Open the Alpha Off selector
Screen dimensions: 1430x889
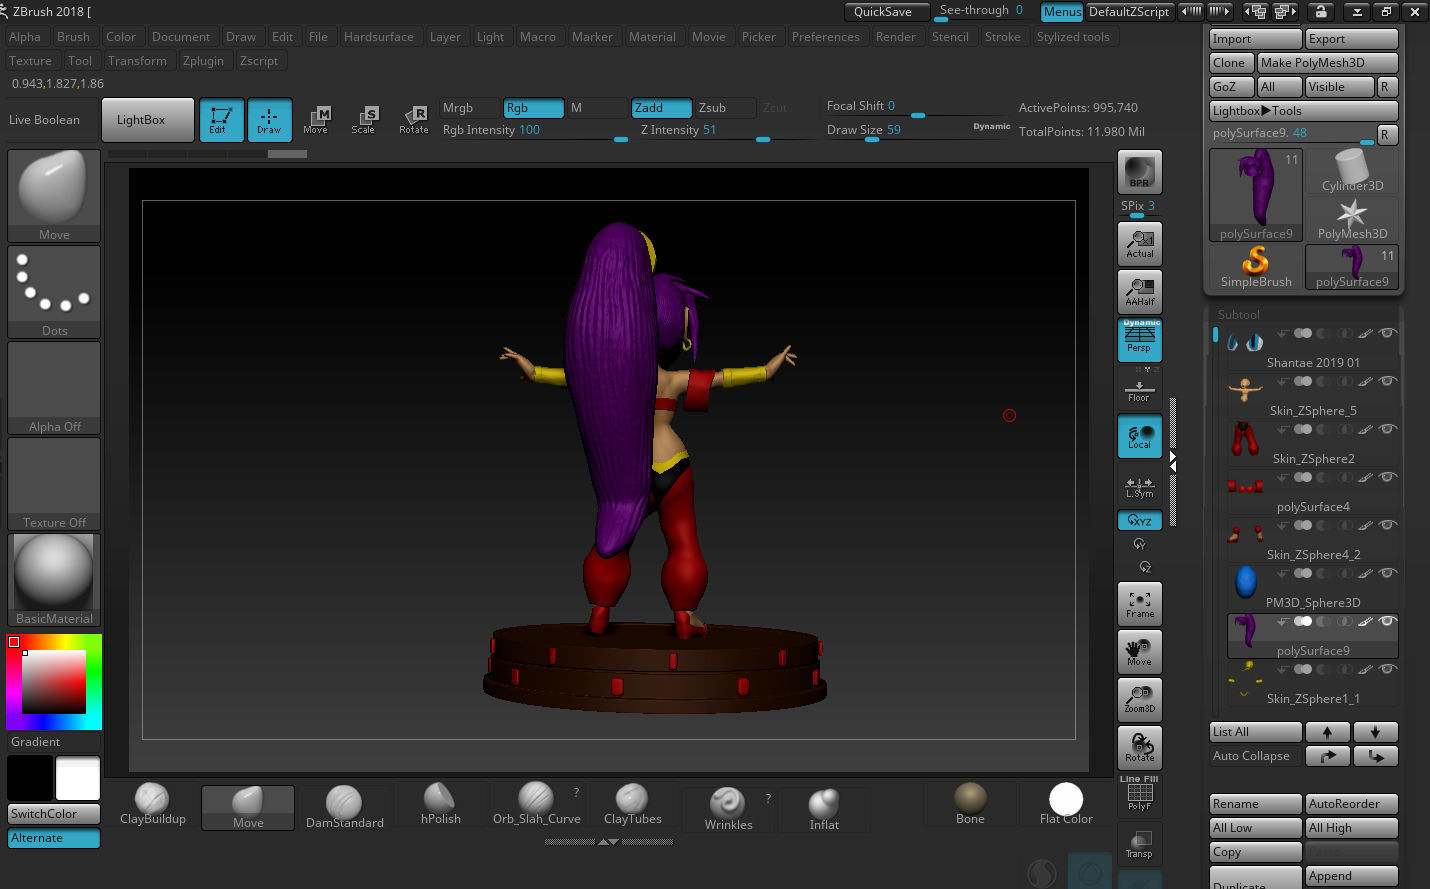click(54, 388)
